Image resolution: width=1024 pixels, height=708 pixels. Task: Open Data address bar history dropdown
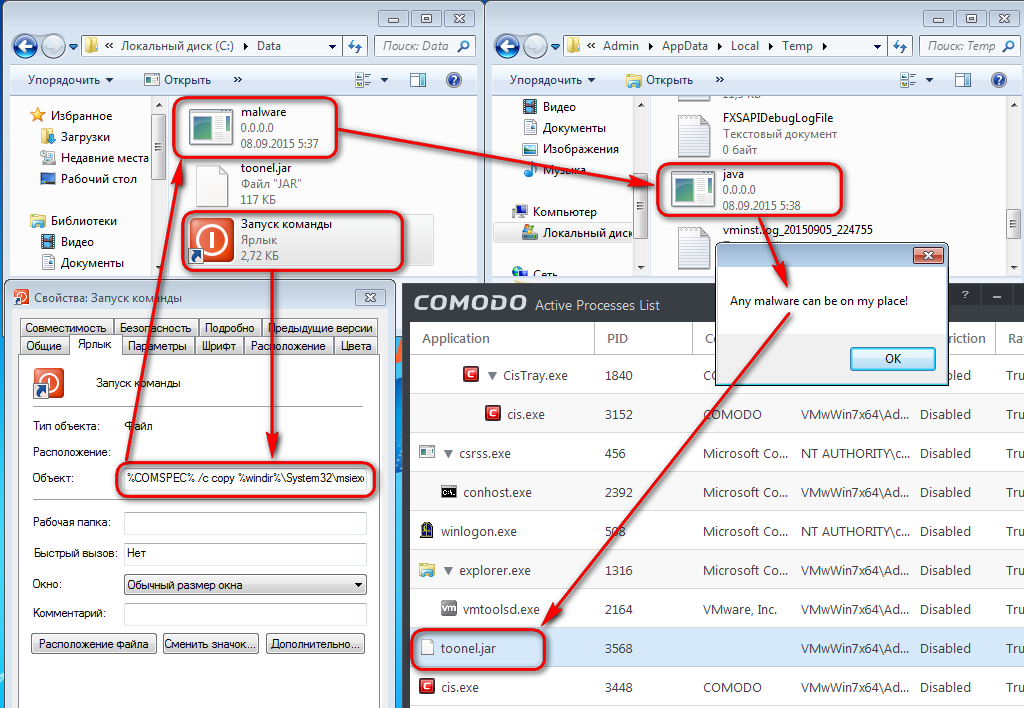pos(332,46)
